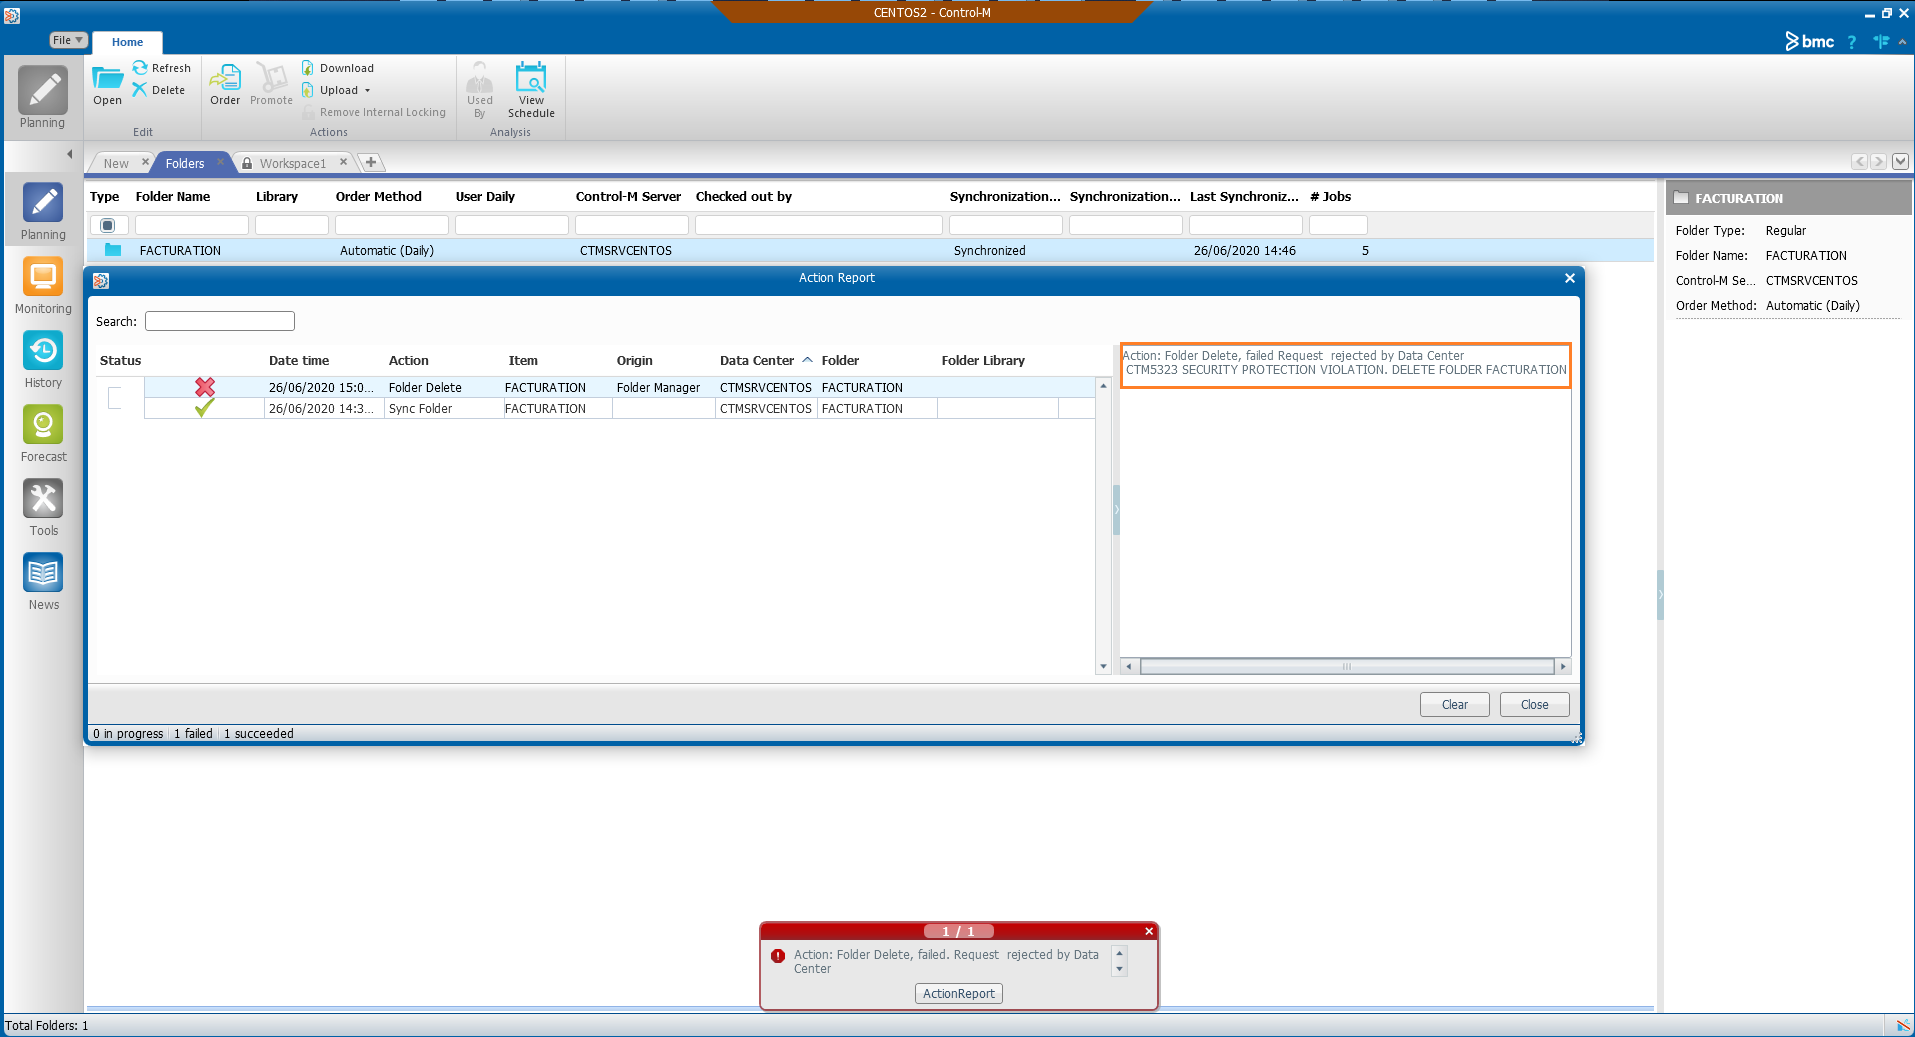Open History domain in sidebar
Image resolution: width=1915 pixels, height=1037 pixels.
[x=43, y=360]
